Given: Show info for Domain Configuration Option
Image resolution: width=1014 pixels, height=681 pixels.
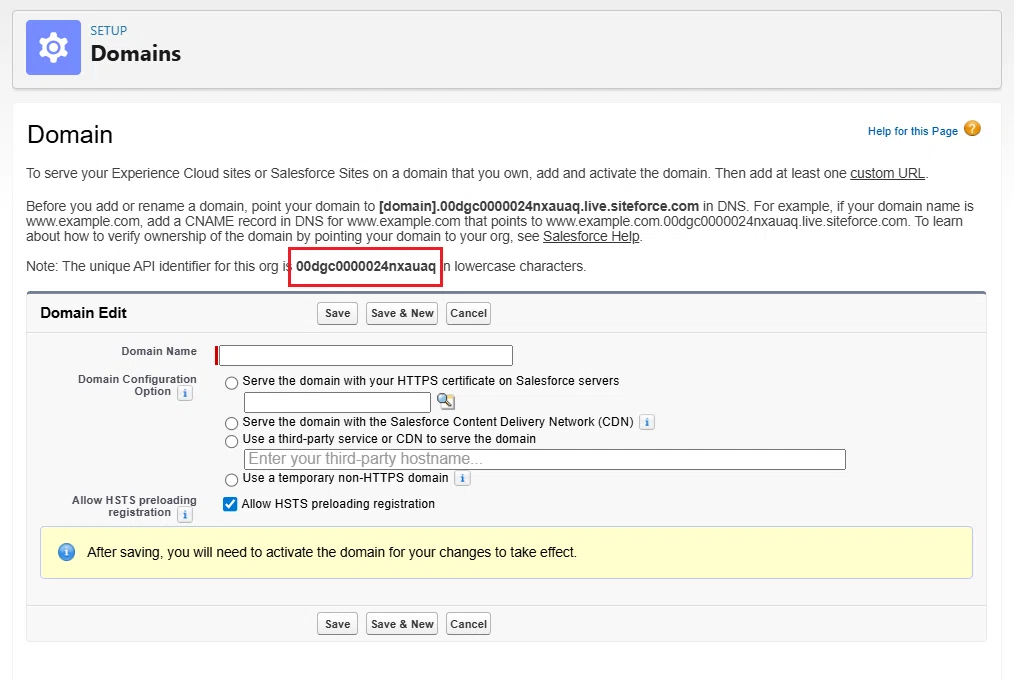Looking at the screenshot, I should 185,393.
